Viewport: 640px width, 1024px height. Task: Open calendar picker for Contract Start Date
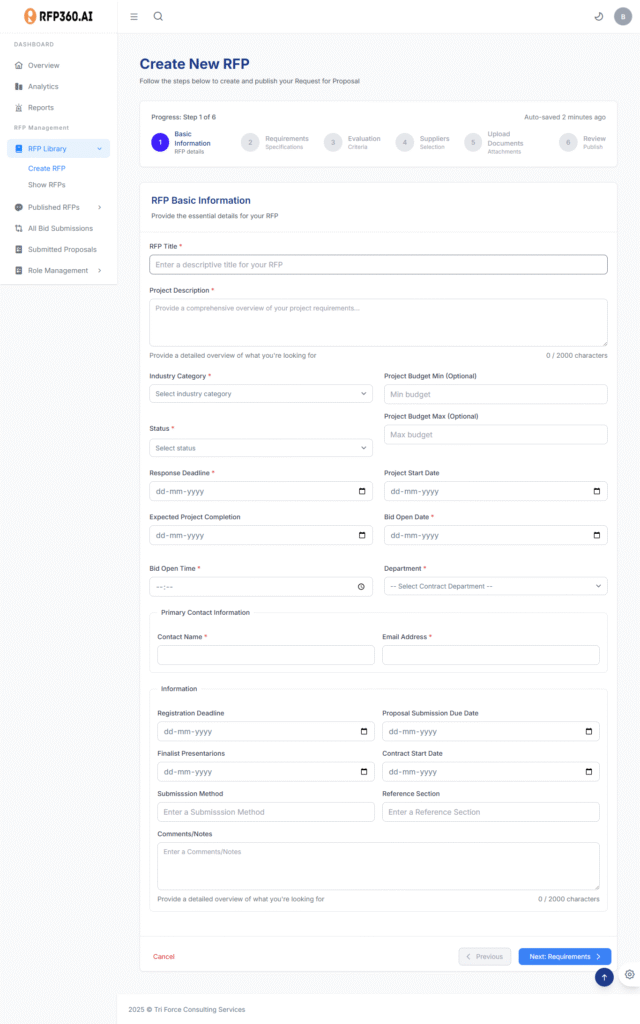[x=589, y=772]
